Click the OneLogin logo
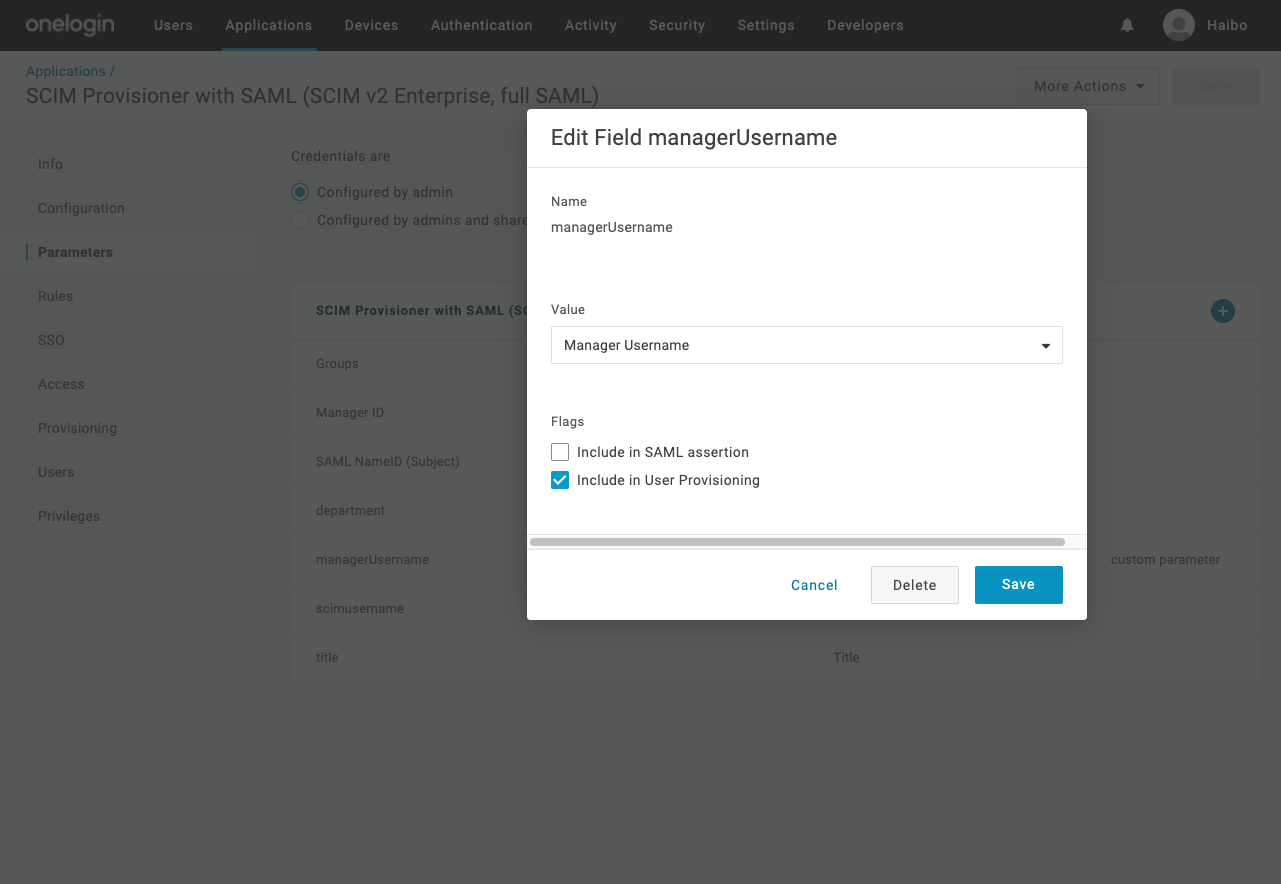This screenshot has height=884, width=1281. pos(69,25)
